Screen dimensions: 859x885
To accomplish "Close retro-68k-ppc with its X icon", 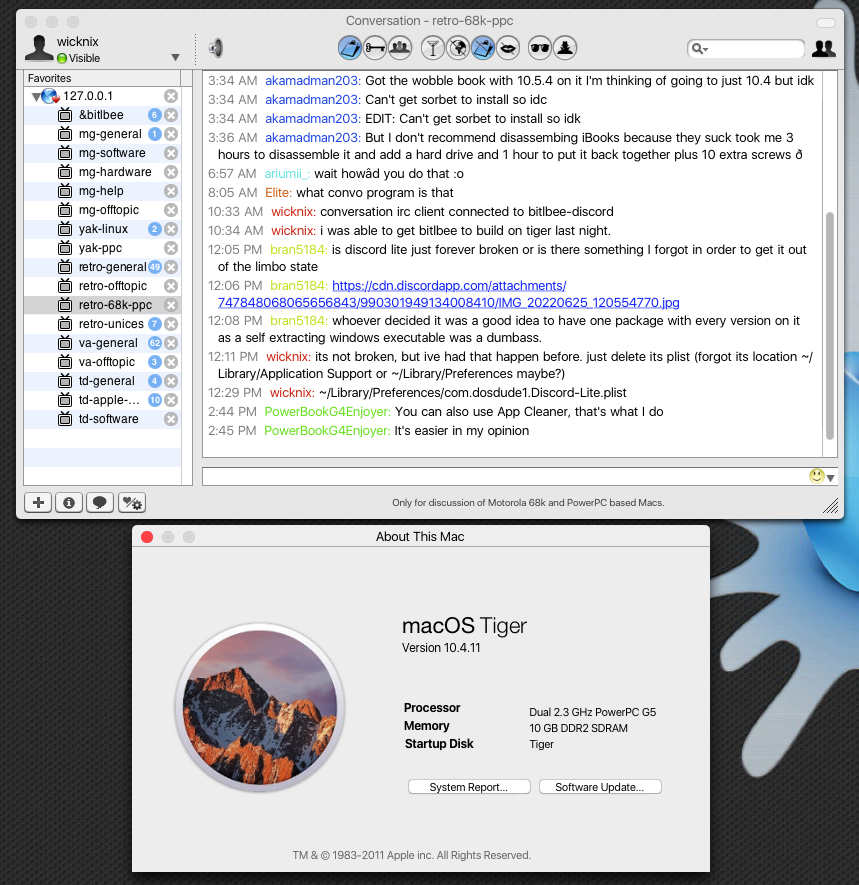I will pyautogui.click(x=171, y=305).
